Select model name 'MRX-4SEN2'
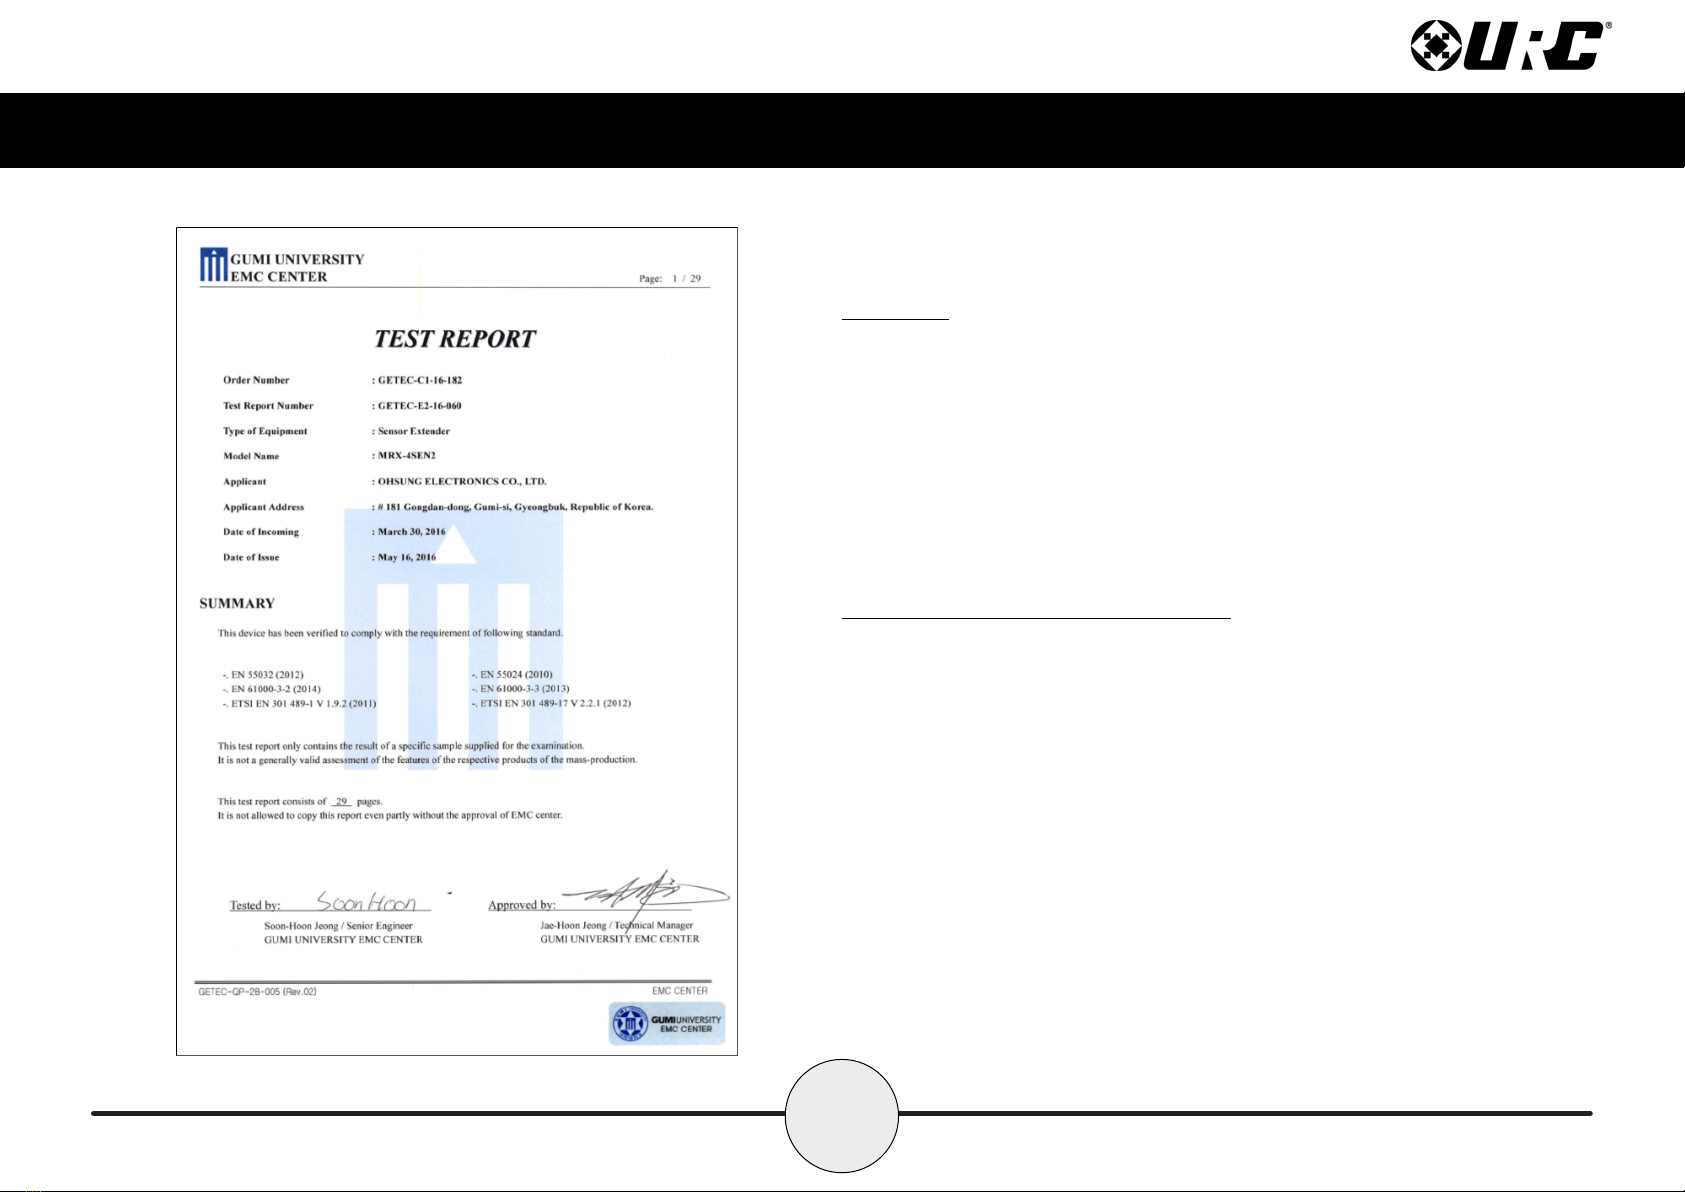Viewport: 1685px width, 1192px height. pyautogui.click(x=407, y=456)
